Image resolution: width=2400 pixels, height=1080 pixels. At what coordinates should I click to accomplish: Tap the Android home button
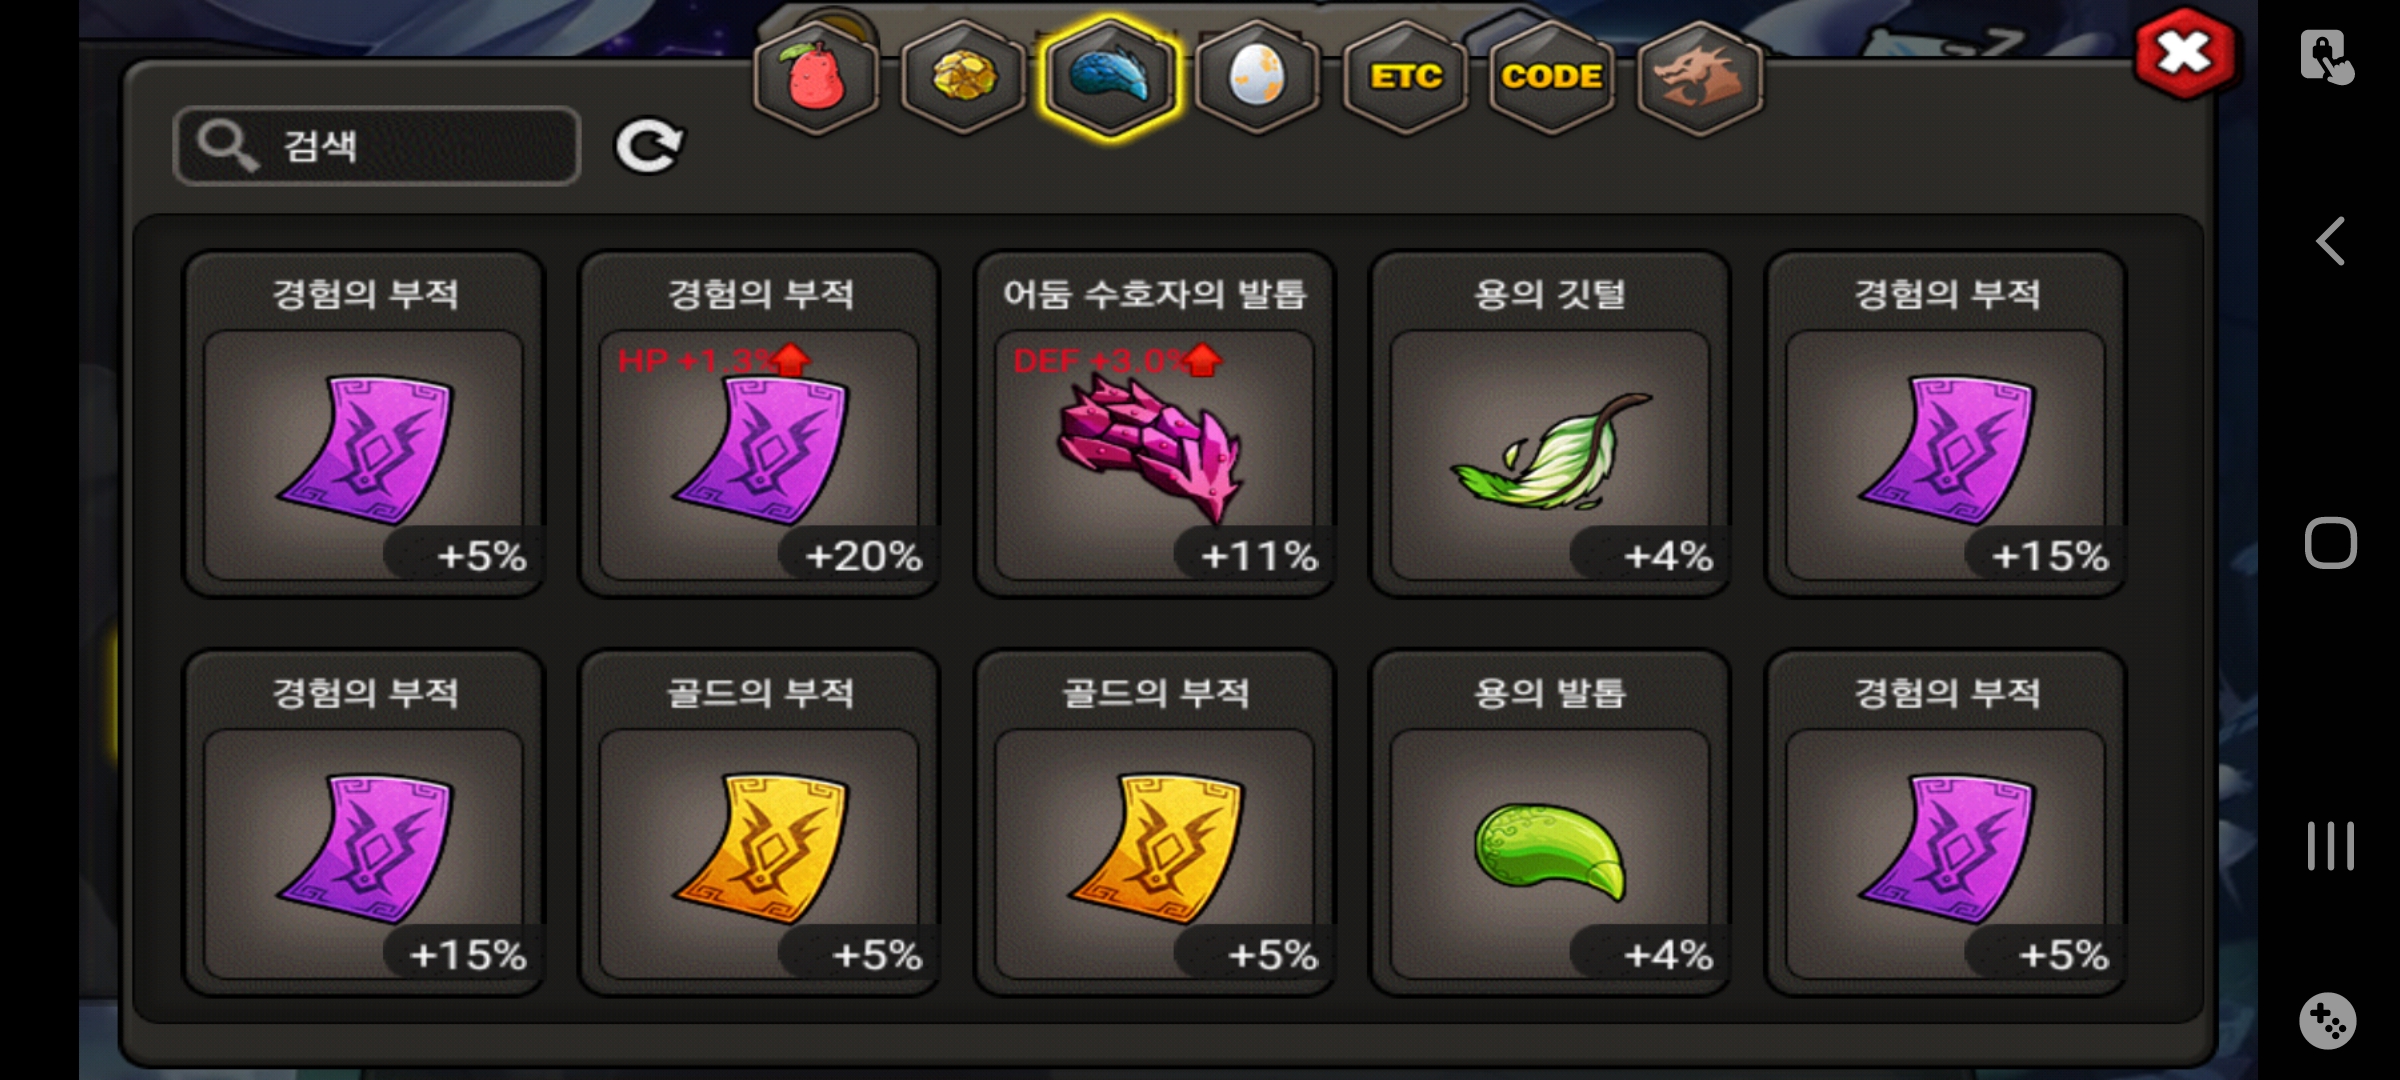[2330, 543]
